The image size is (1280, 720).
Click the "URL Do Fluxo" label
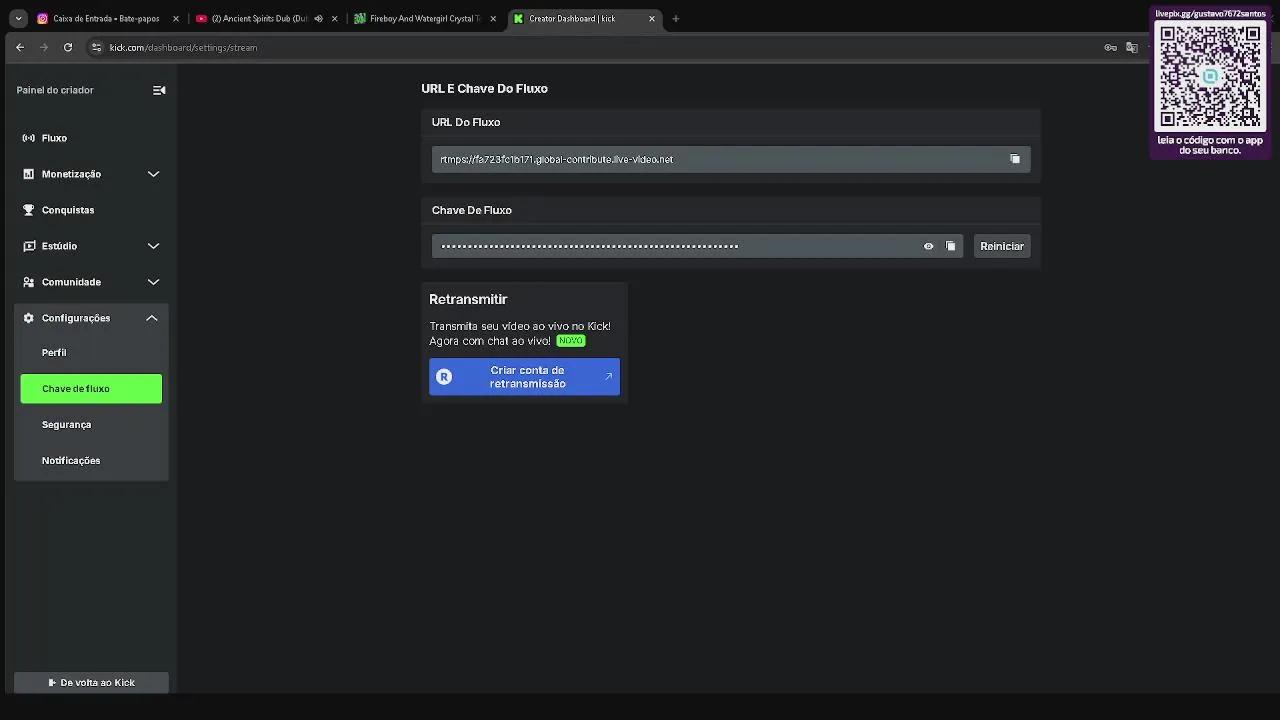[x=466, y=122]
